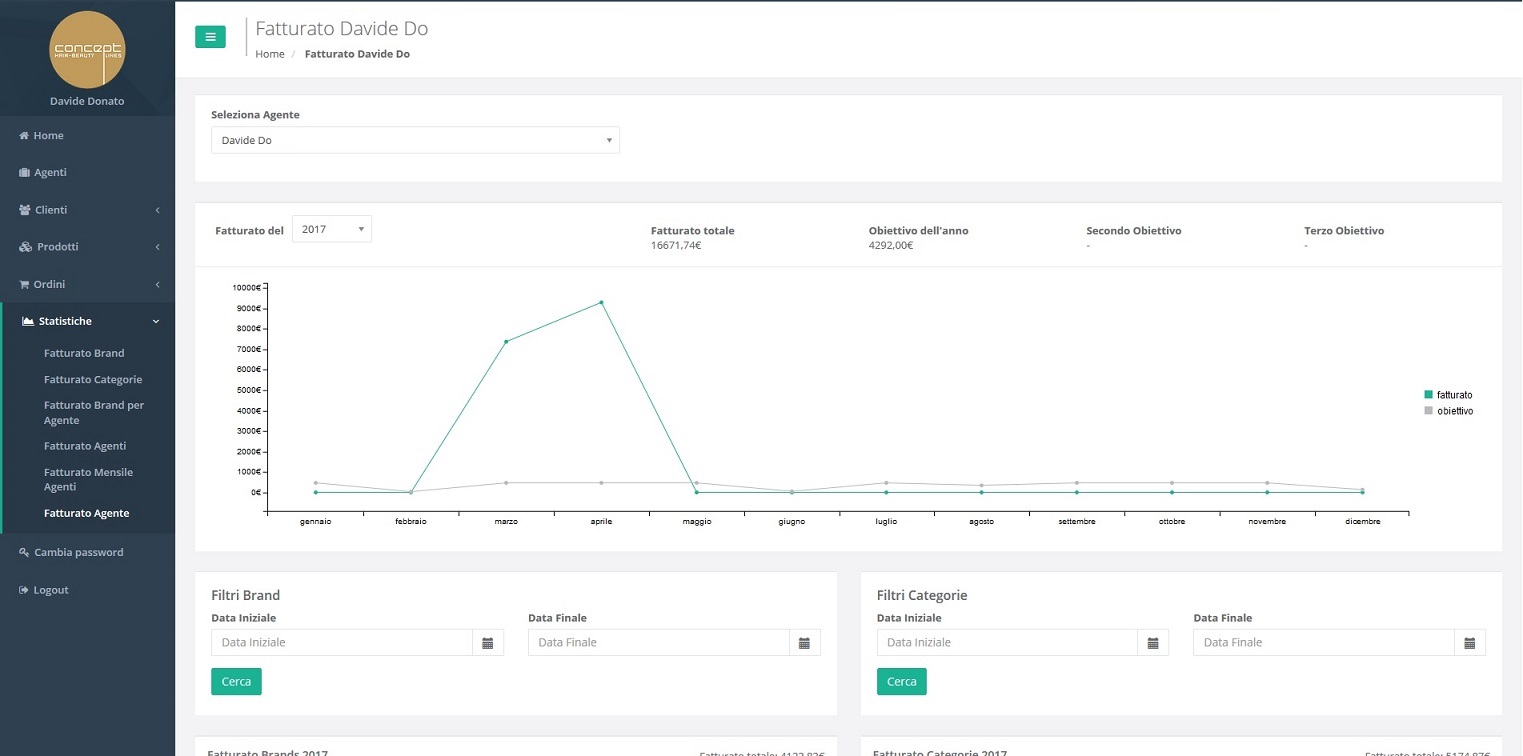Screen dimensions: 1523x756
Task: Open calendar picker for Brand Data Finale
Action: point(804,643)
